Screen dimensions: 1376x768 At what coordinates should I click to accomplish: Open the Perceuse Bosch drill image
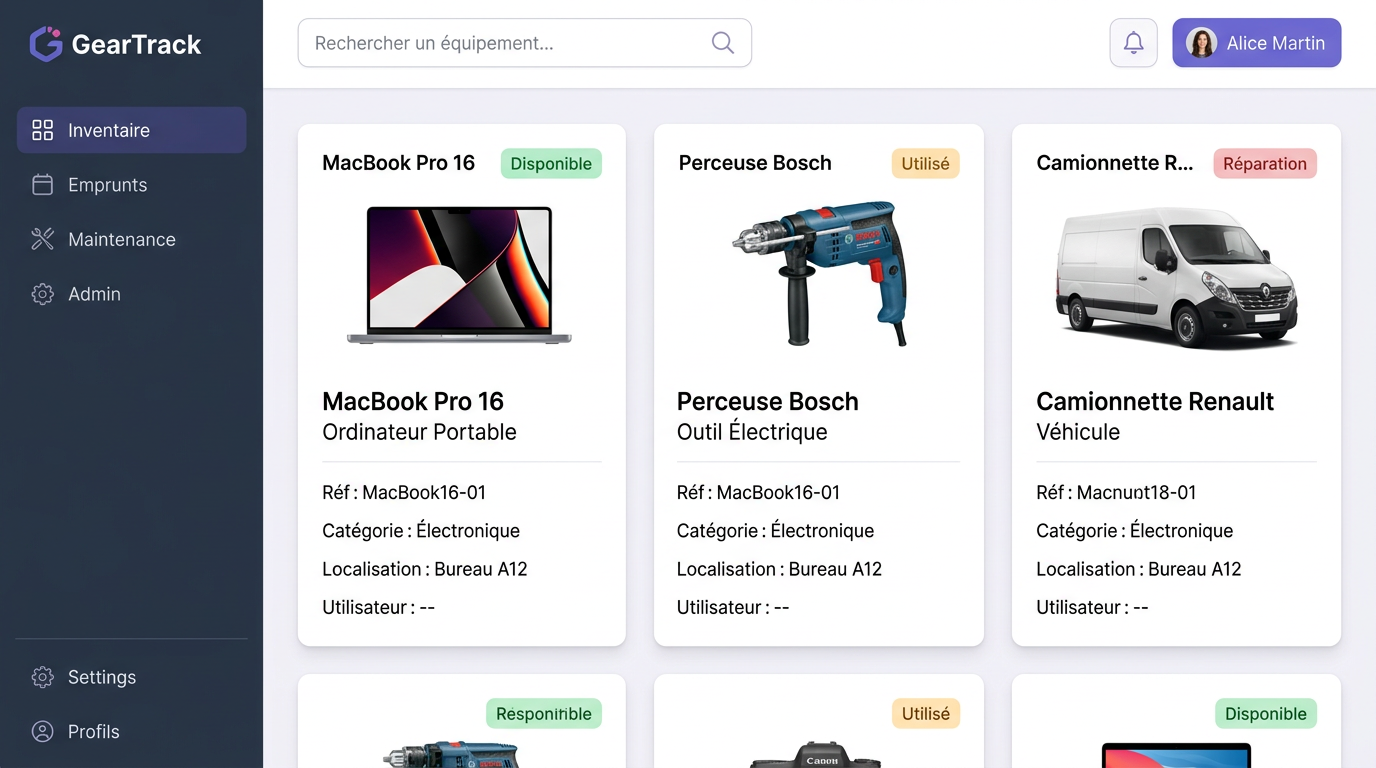[822, 273]
